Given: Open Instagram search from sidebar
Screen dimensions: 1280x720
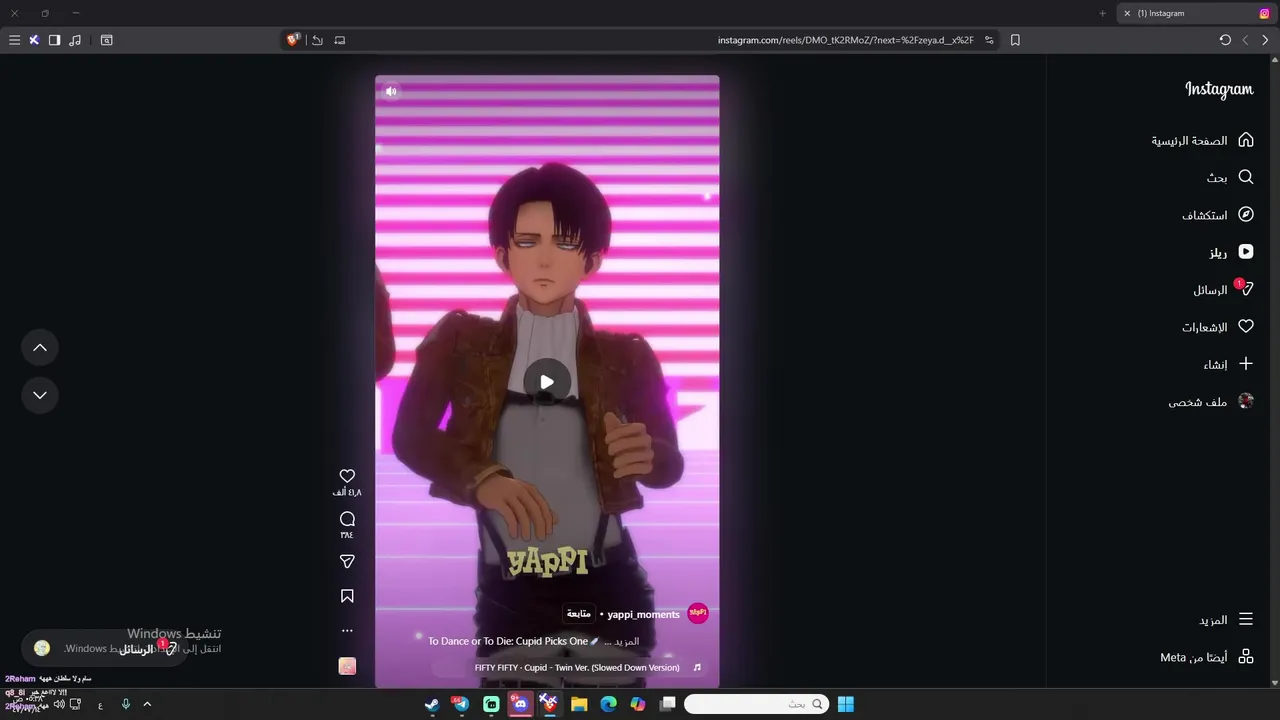Looking at the screenshot, I should (1230, 177).
